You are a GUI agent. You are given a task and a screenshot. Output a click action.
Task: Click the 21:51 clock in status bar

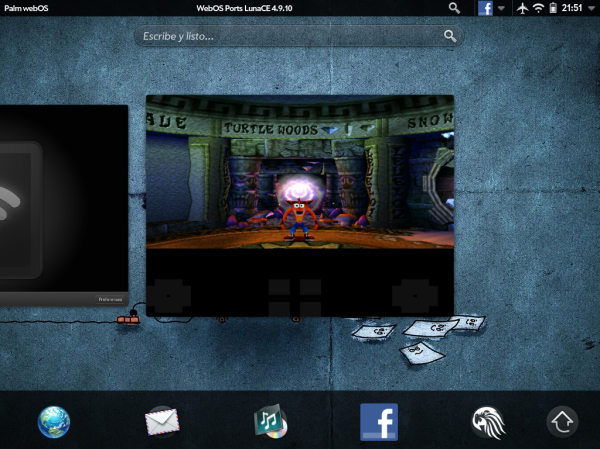coord(572,8)
